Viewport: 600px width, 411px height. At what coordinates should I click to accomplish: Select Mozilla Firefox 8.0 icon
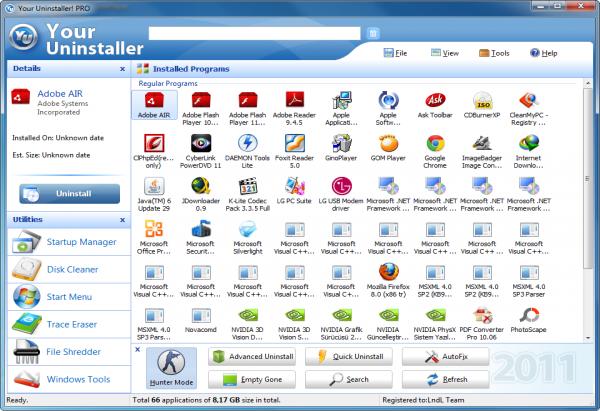388,280
